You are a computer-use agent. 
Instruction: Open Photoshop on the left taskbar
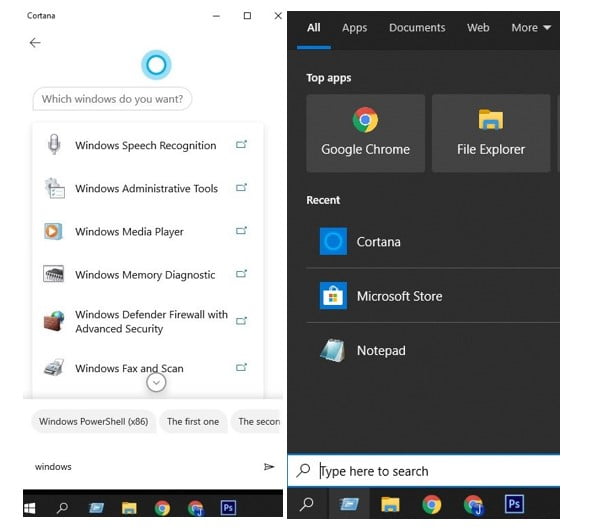click(228, 508)
